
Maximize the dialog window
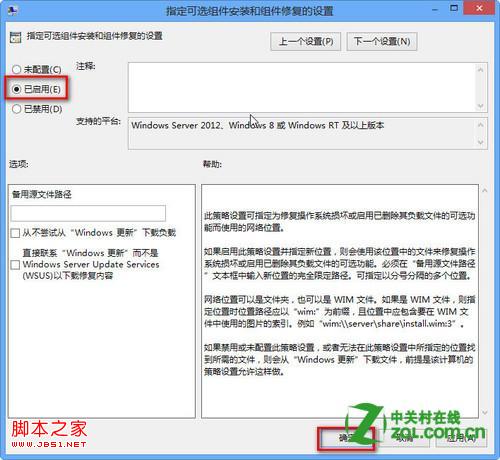(x=454, y=8)
